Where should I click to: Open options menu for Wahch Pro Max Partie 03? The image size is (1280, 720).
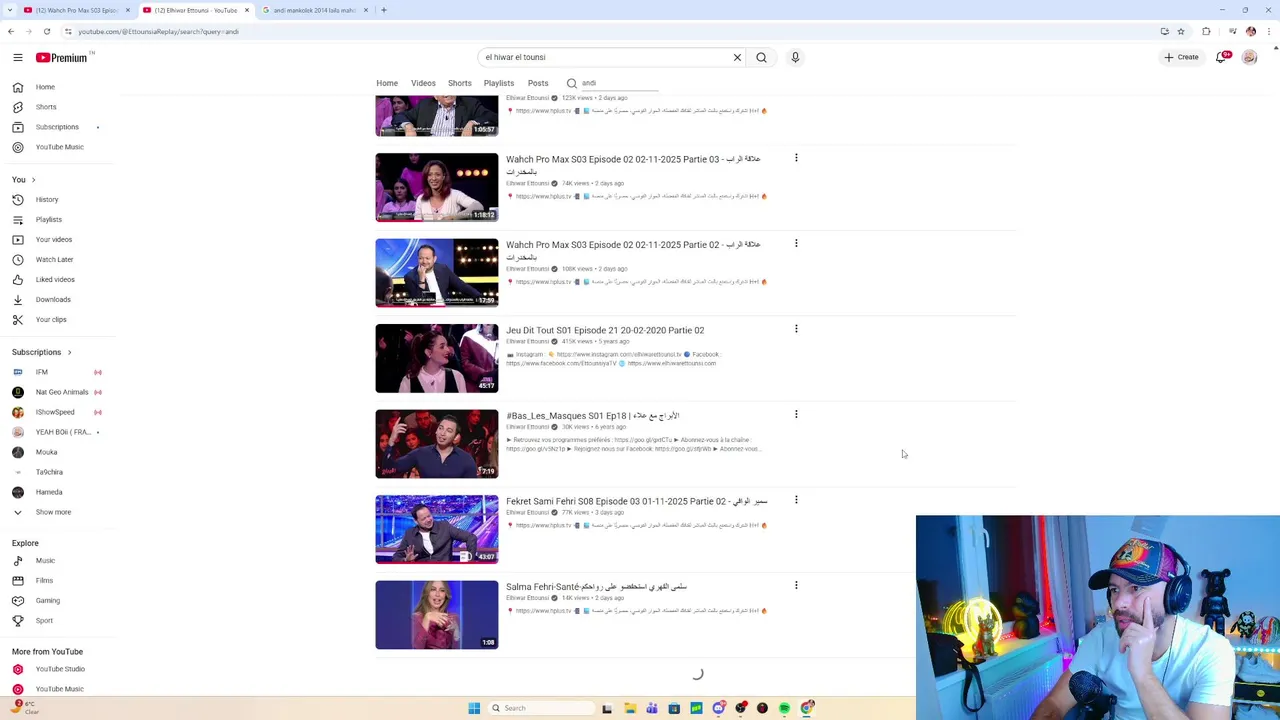tap(796, 158)
